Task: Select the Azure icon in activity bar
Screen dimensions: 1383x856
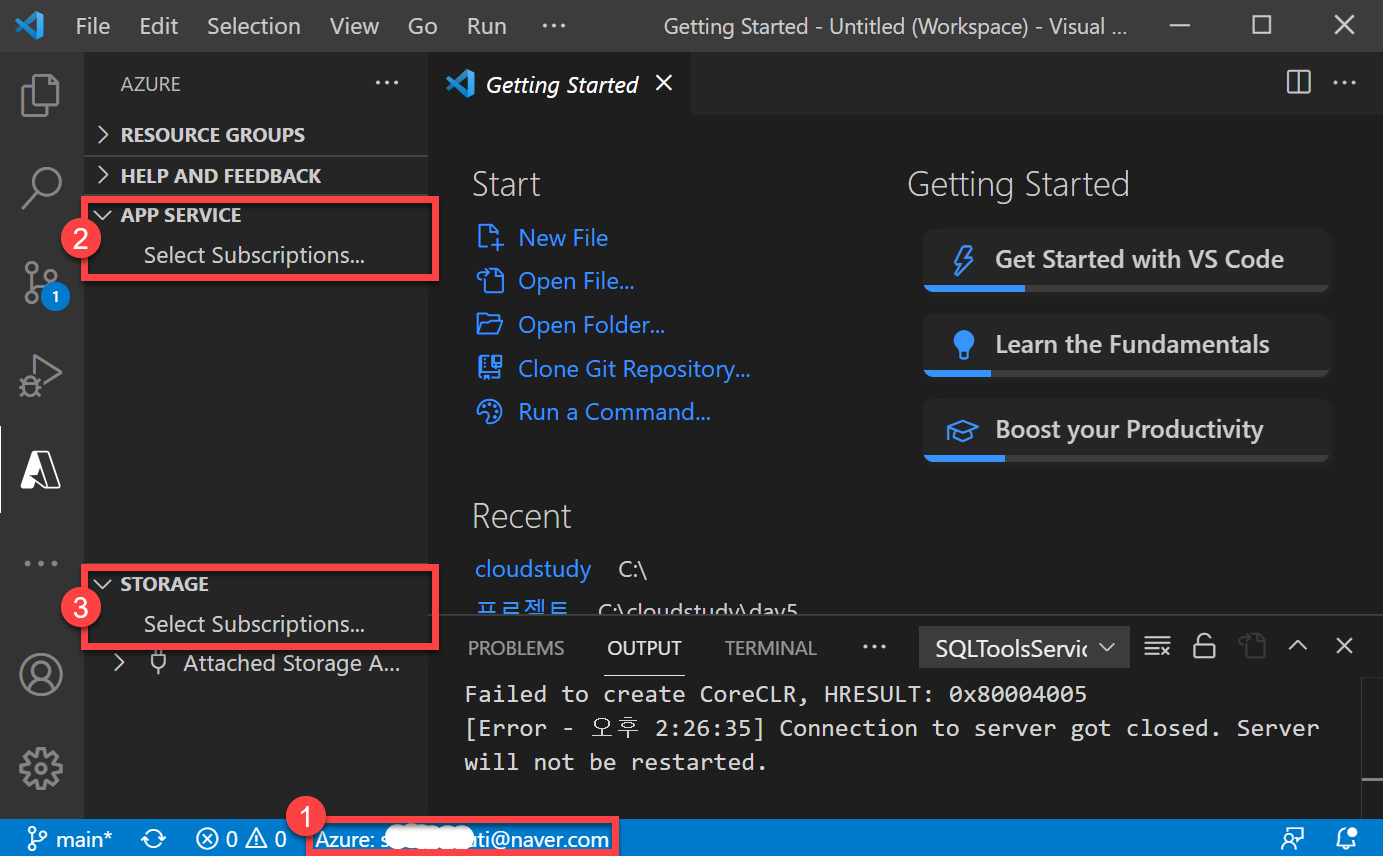Action: click(x=41, y=469)
